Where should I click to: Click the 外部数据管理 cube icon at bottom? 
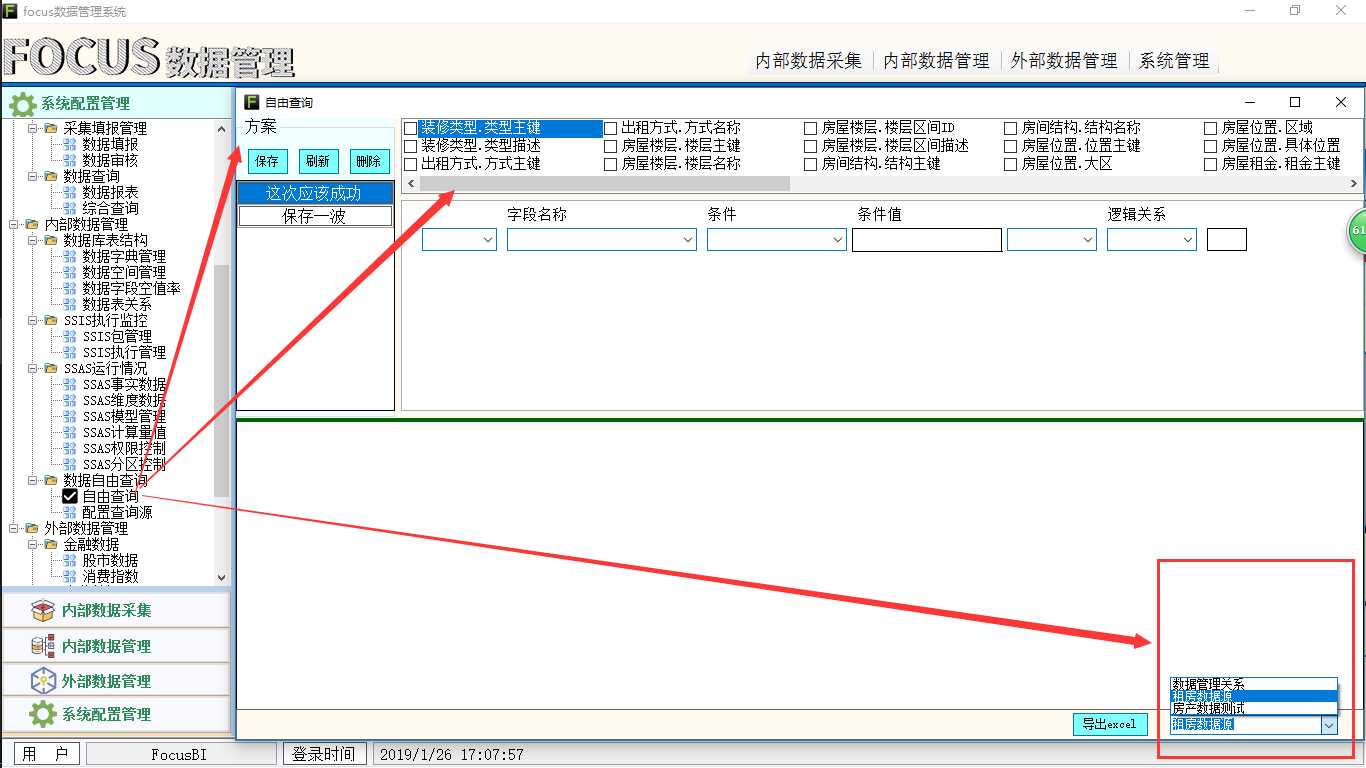coord(42,681)
